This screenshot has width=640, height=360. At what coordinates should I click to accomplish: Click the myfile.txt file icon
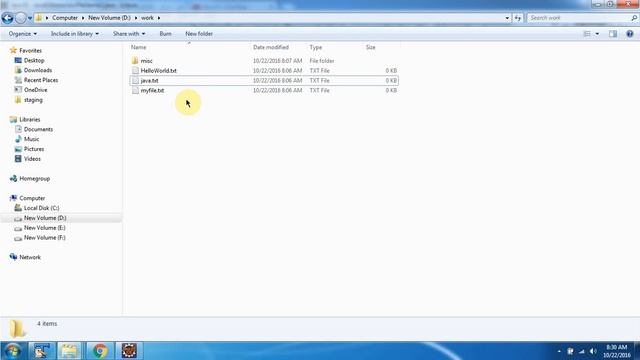[135, 91]
